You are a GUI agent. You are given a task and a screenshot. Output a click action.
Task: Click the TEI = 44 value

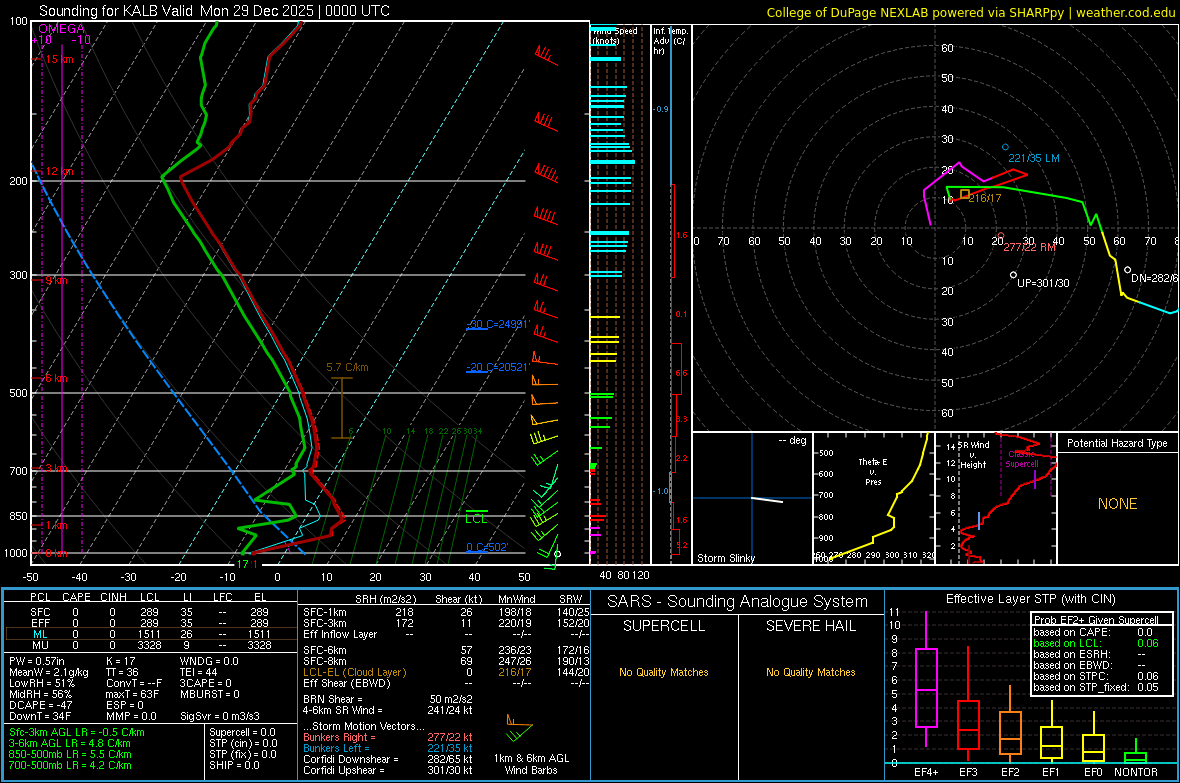click(199, 672)
